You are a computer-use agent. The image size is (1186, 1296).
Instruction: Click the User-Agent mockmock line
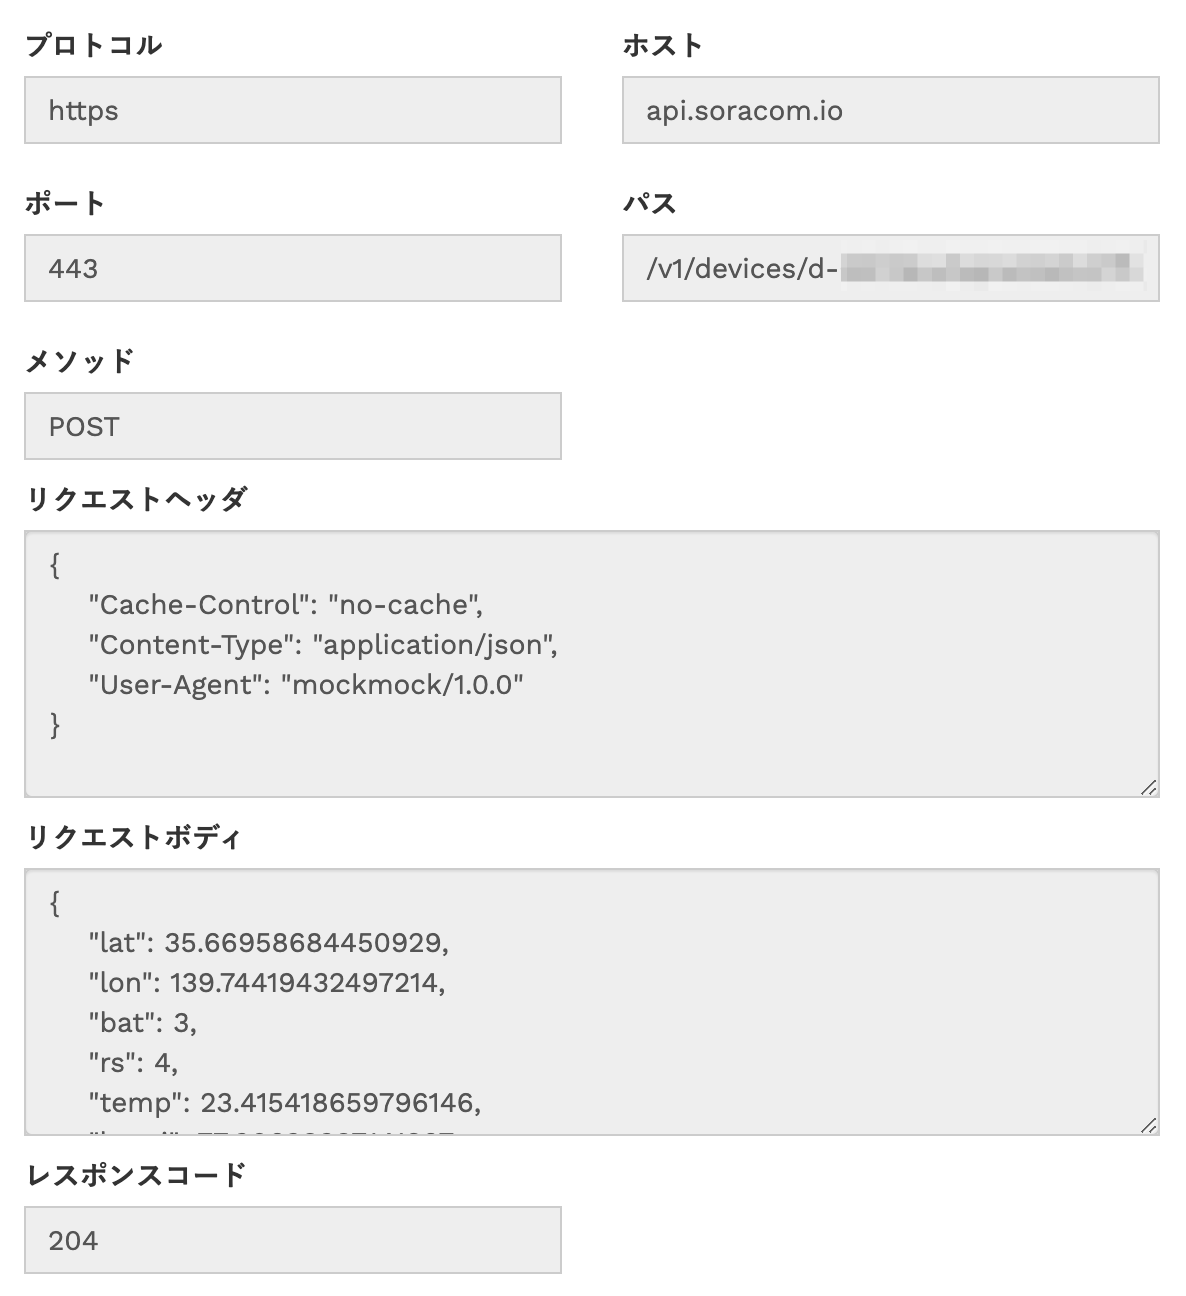[306, 685]
